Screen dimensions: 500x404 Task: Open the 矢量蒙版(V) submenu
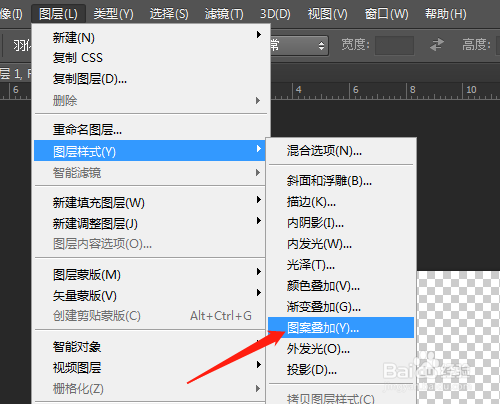click(x=149, y=295)
